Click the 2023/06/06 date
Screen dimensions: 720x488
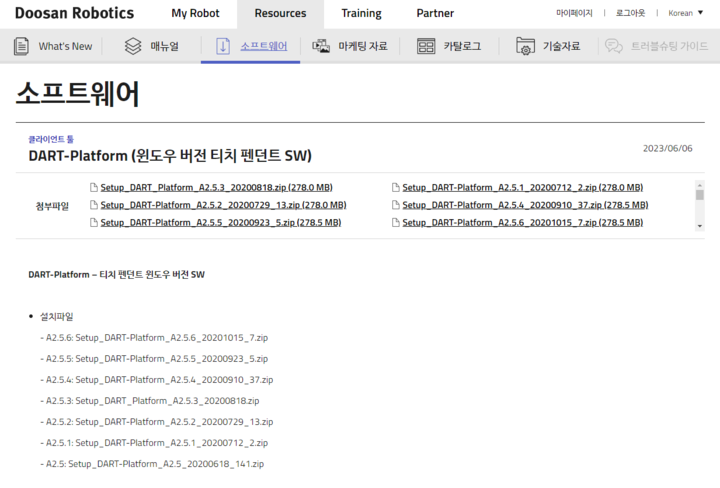click(667, 148)
